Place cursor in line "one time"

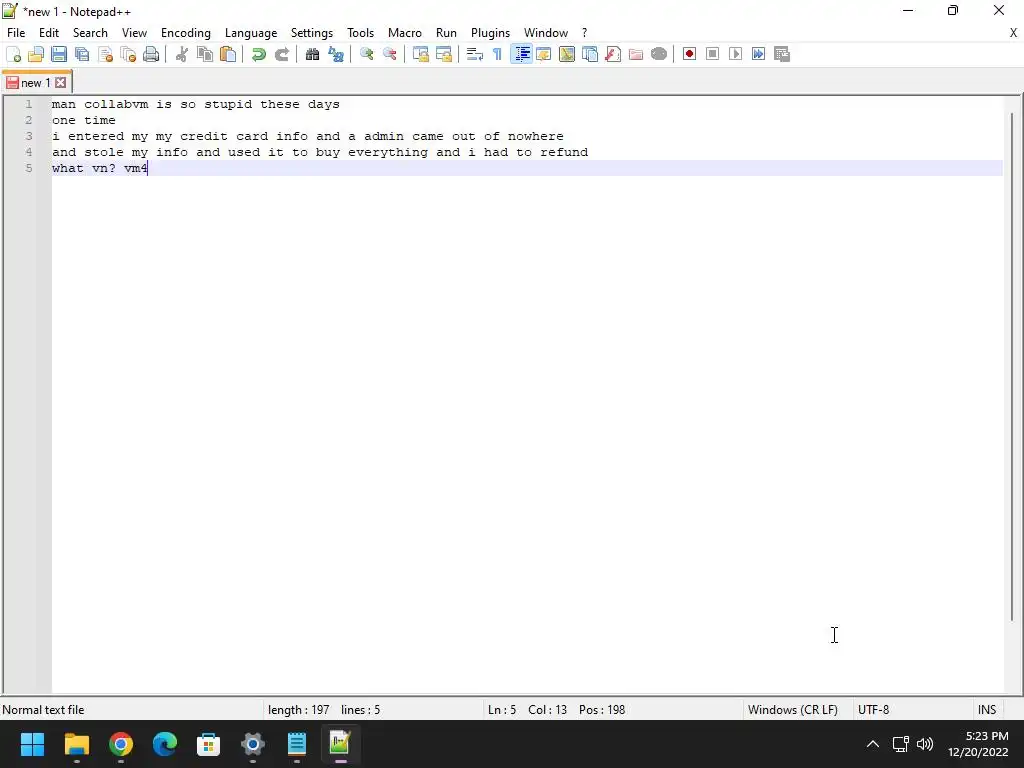click(x=84, y=120)
